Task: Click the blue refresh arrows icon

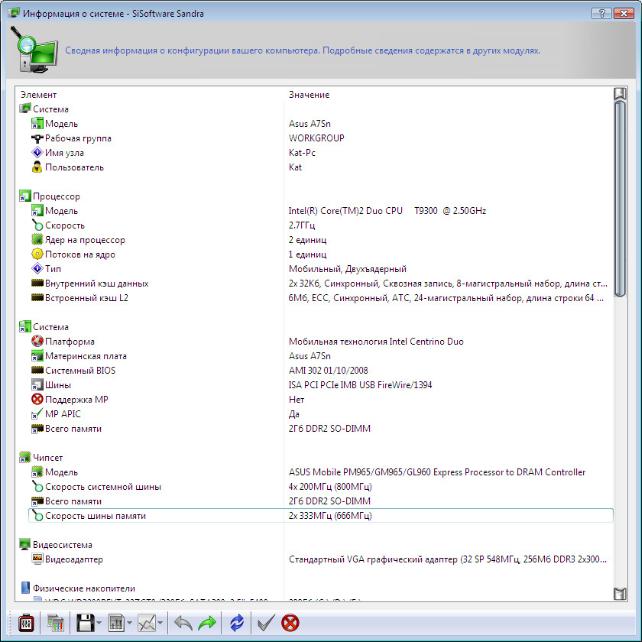Action: click(237, 623)
